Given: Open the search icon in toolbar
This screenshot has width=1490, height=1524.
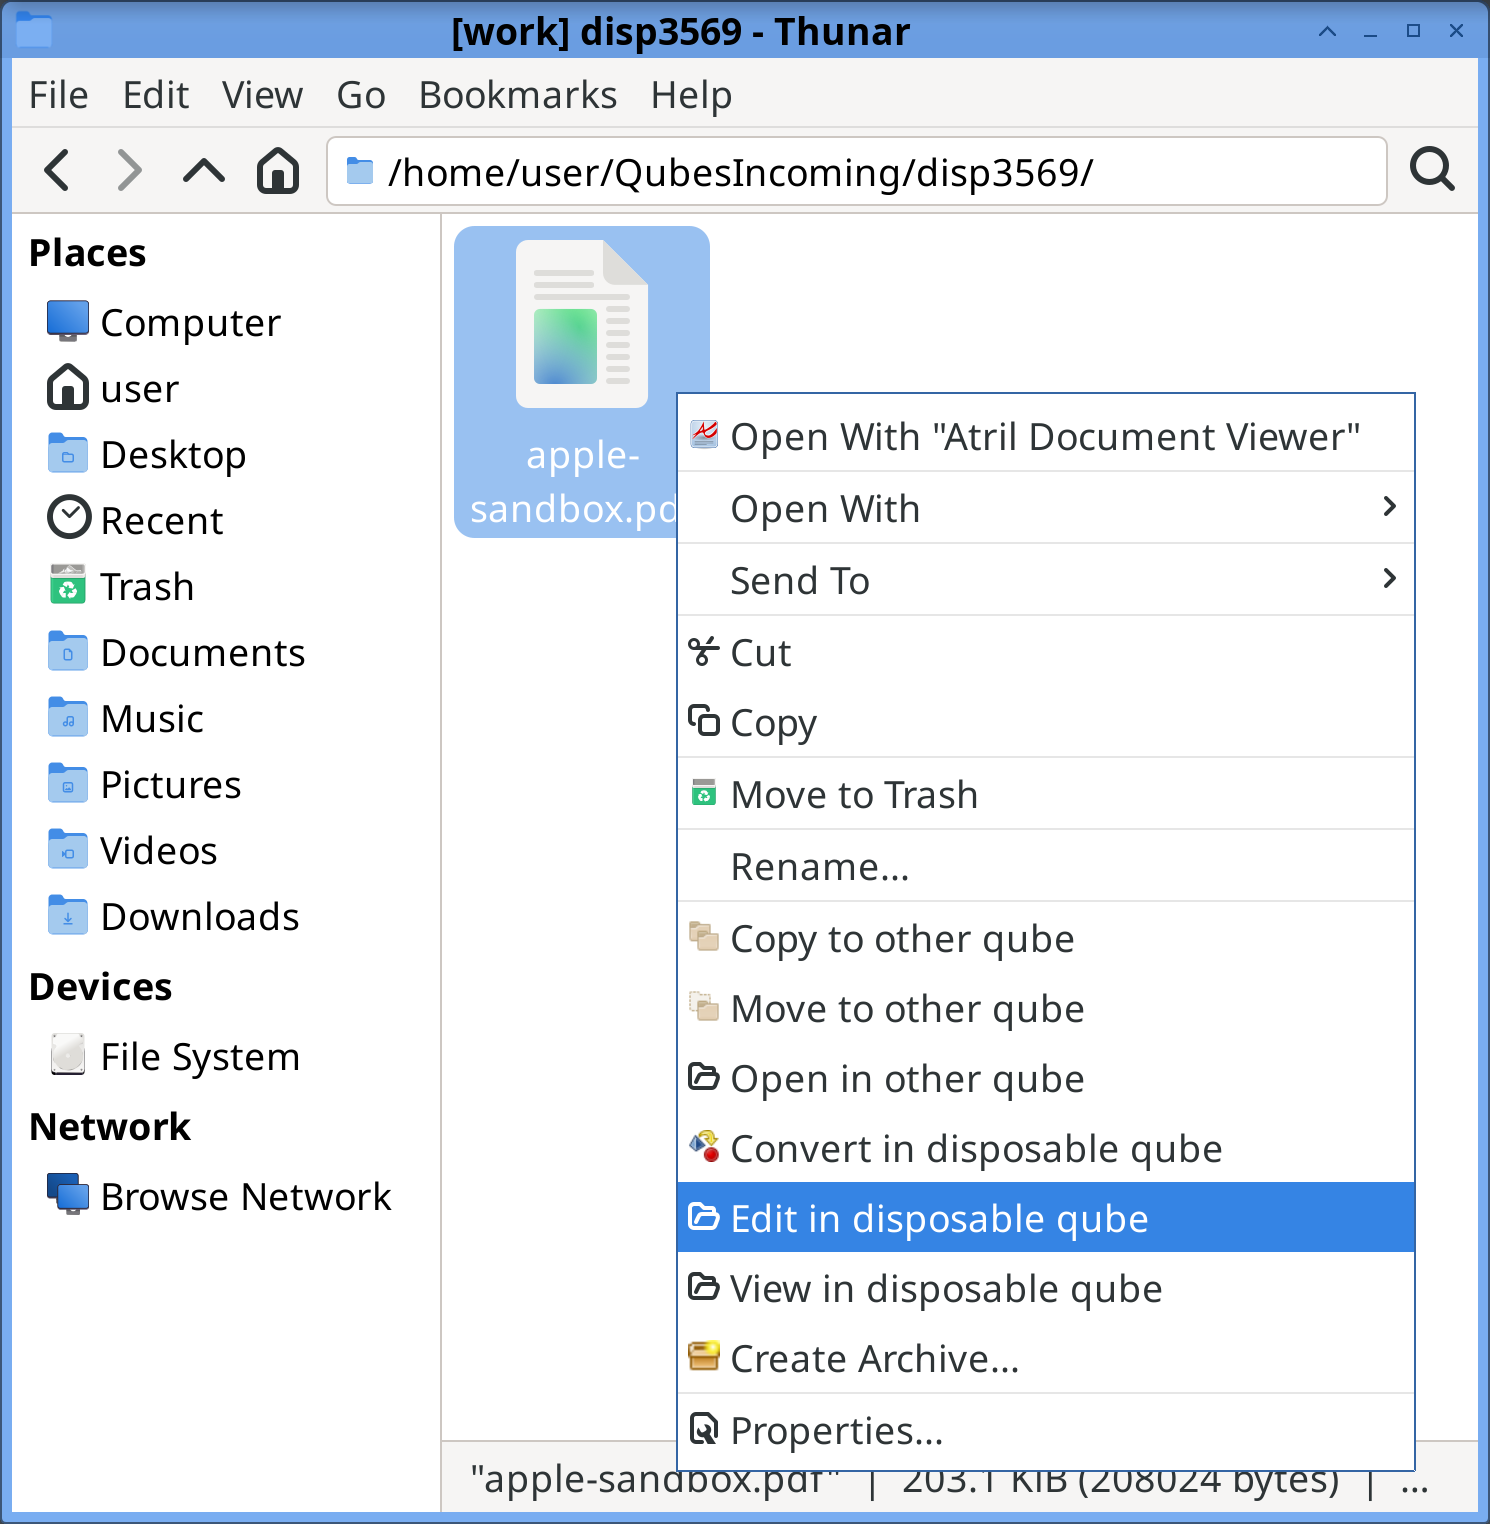Looking at the screenshot, I should click(x=1432, y=170).
